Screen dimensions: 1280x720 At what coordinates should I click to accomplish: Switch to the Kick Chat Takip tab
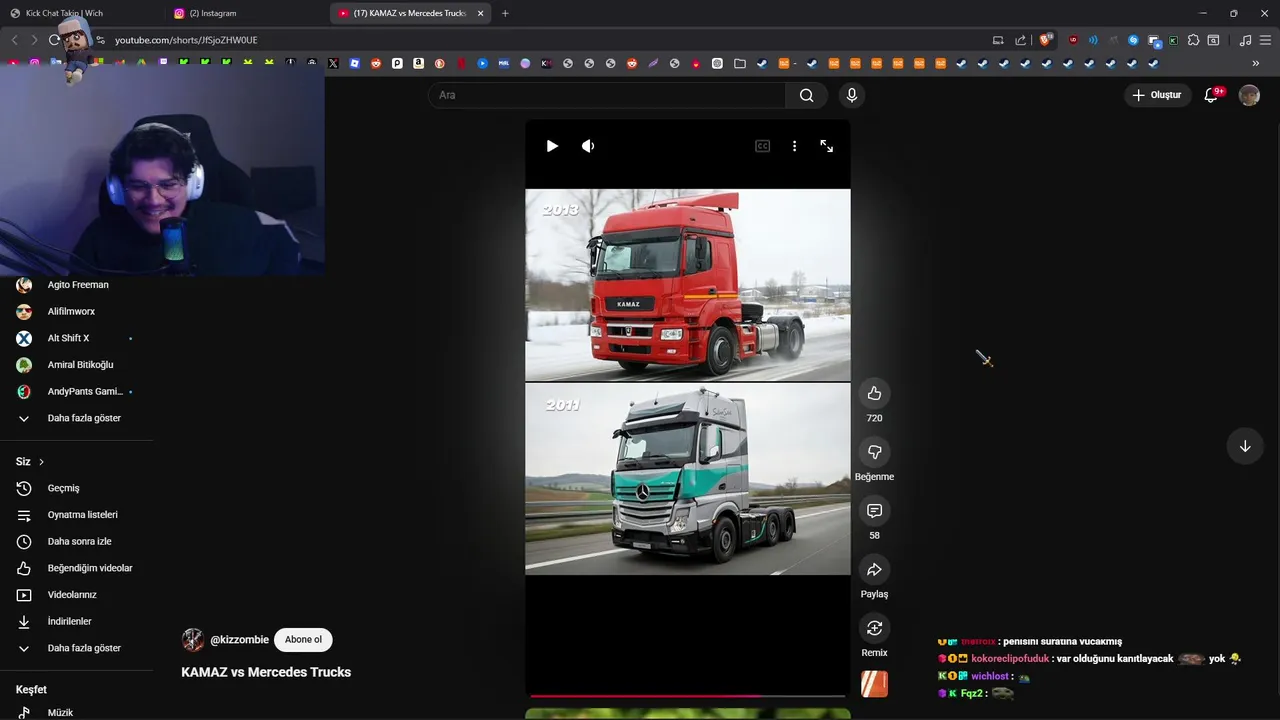82,13
